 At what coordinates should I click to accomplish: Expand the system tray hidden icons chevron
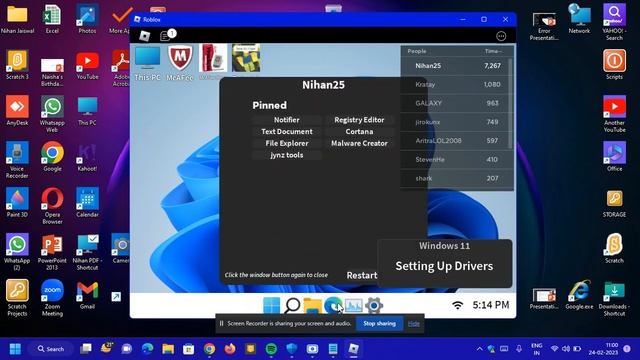(x=480, y=349)
